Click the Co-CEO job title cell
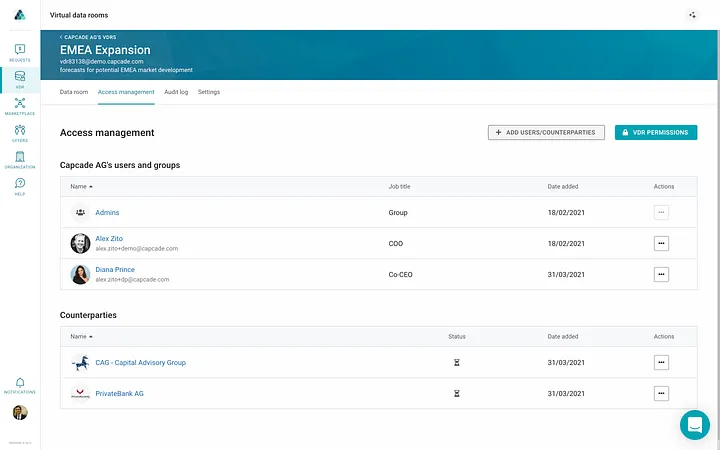This screenshot has width=720, height=450. point(400,275)
